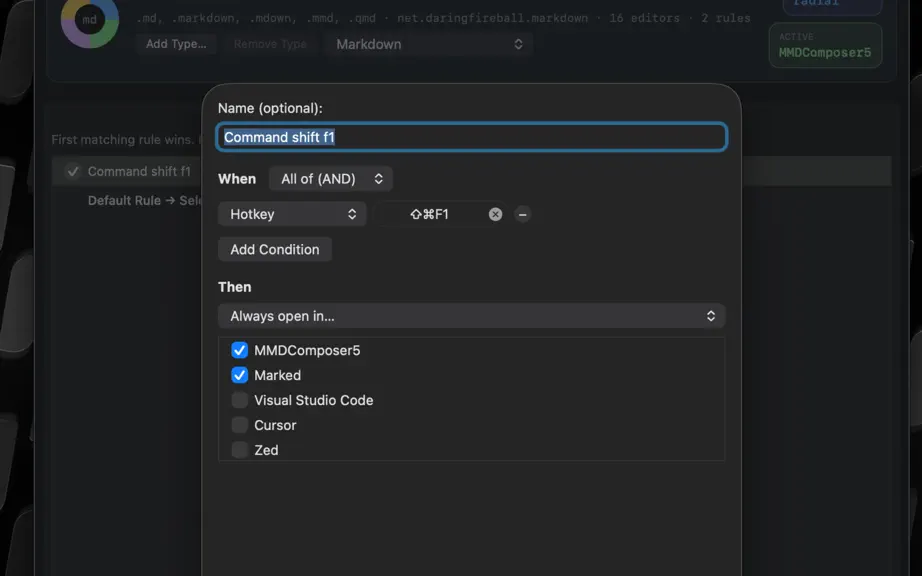Click the '2 rules' text in header

[726, 18]
